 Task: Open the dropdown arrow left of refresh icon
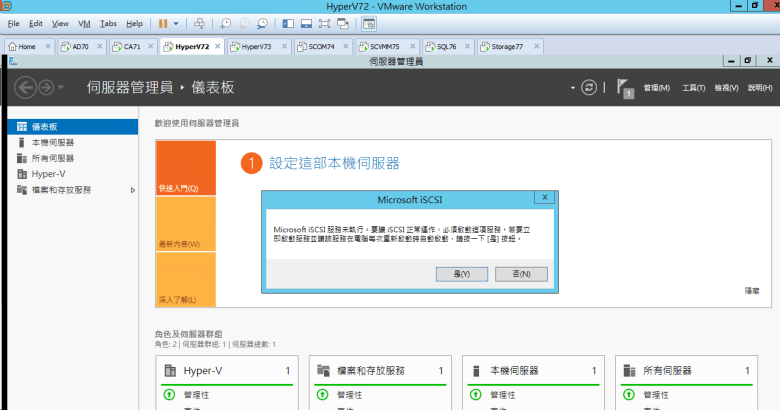(x=573, y=87)
